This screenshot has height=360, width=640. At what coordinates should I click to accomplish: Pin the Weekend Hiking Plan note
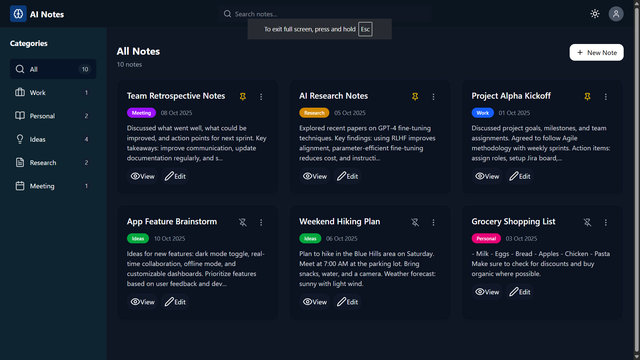pyautogui.click(x=415, y=222)
